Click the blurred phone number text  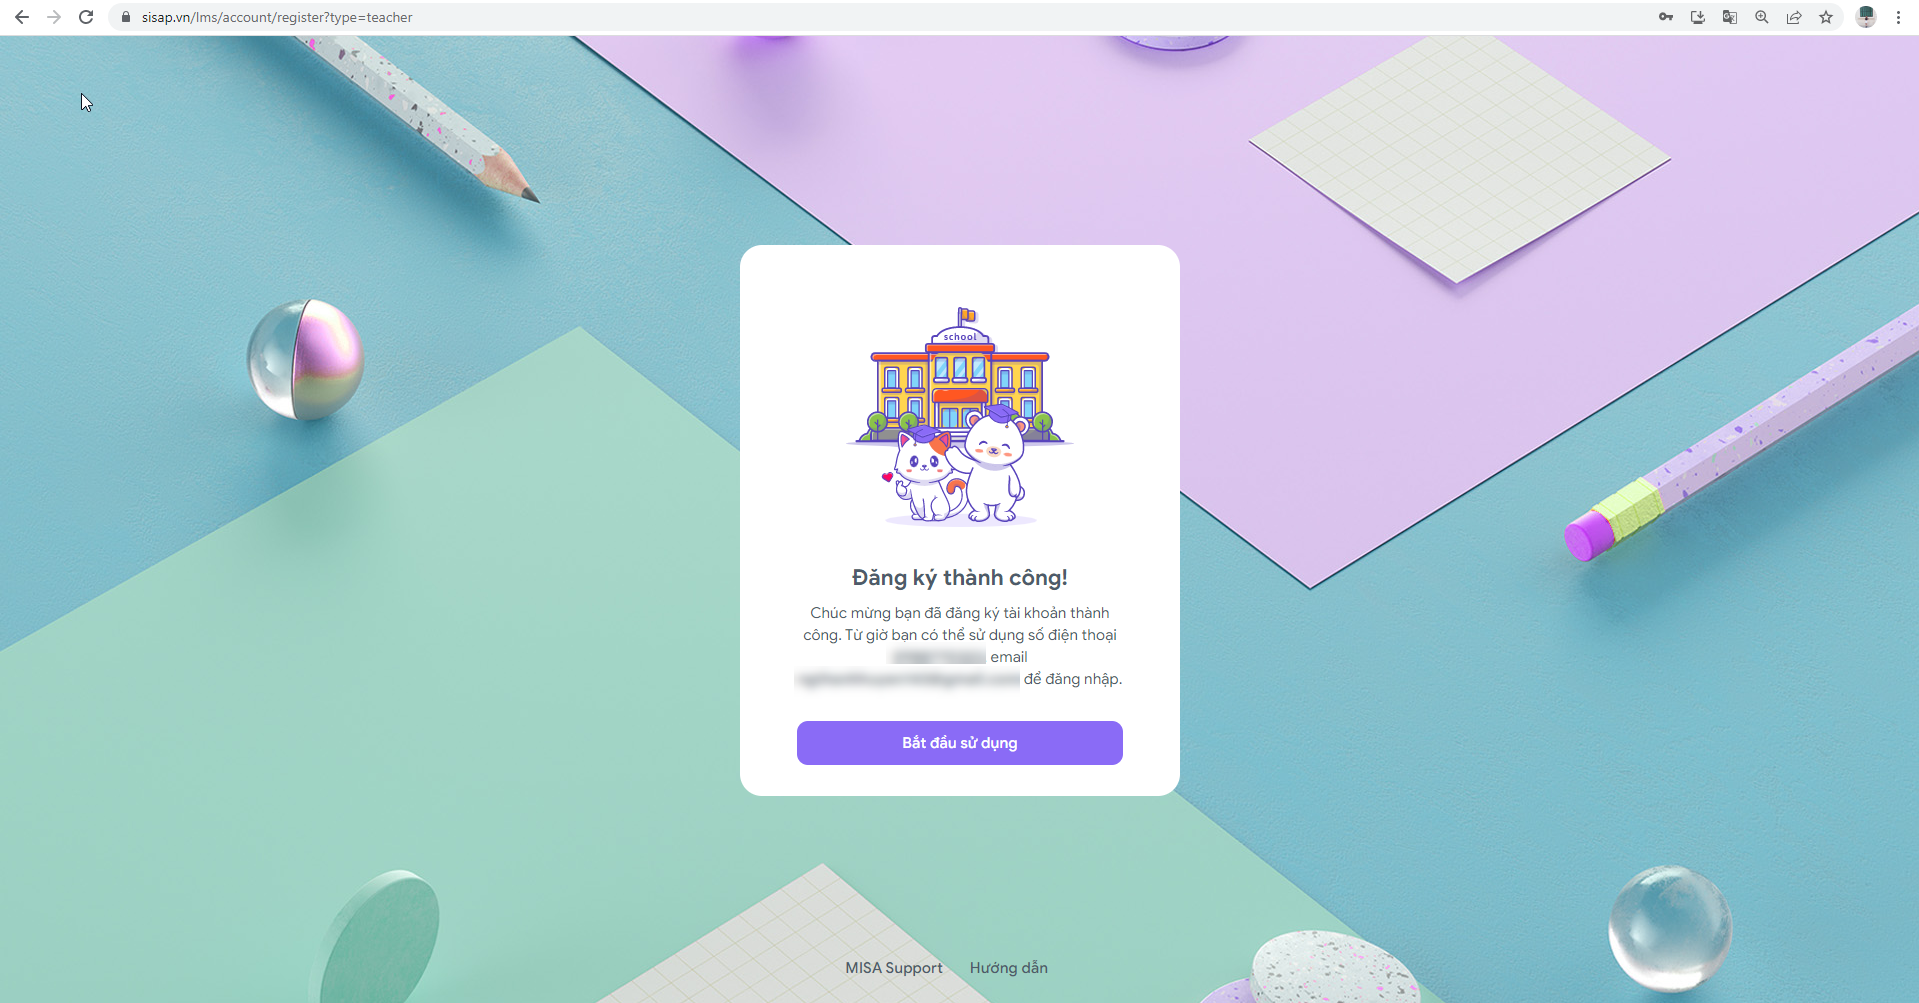point(938,657)
